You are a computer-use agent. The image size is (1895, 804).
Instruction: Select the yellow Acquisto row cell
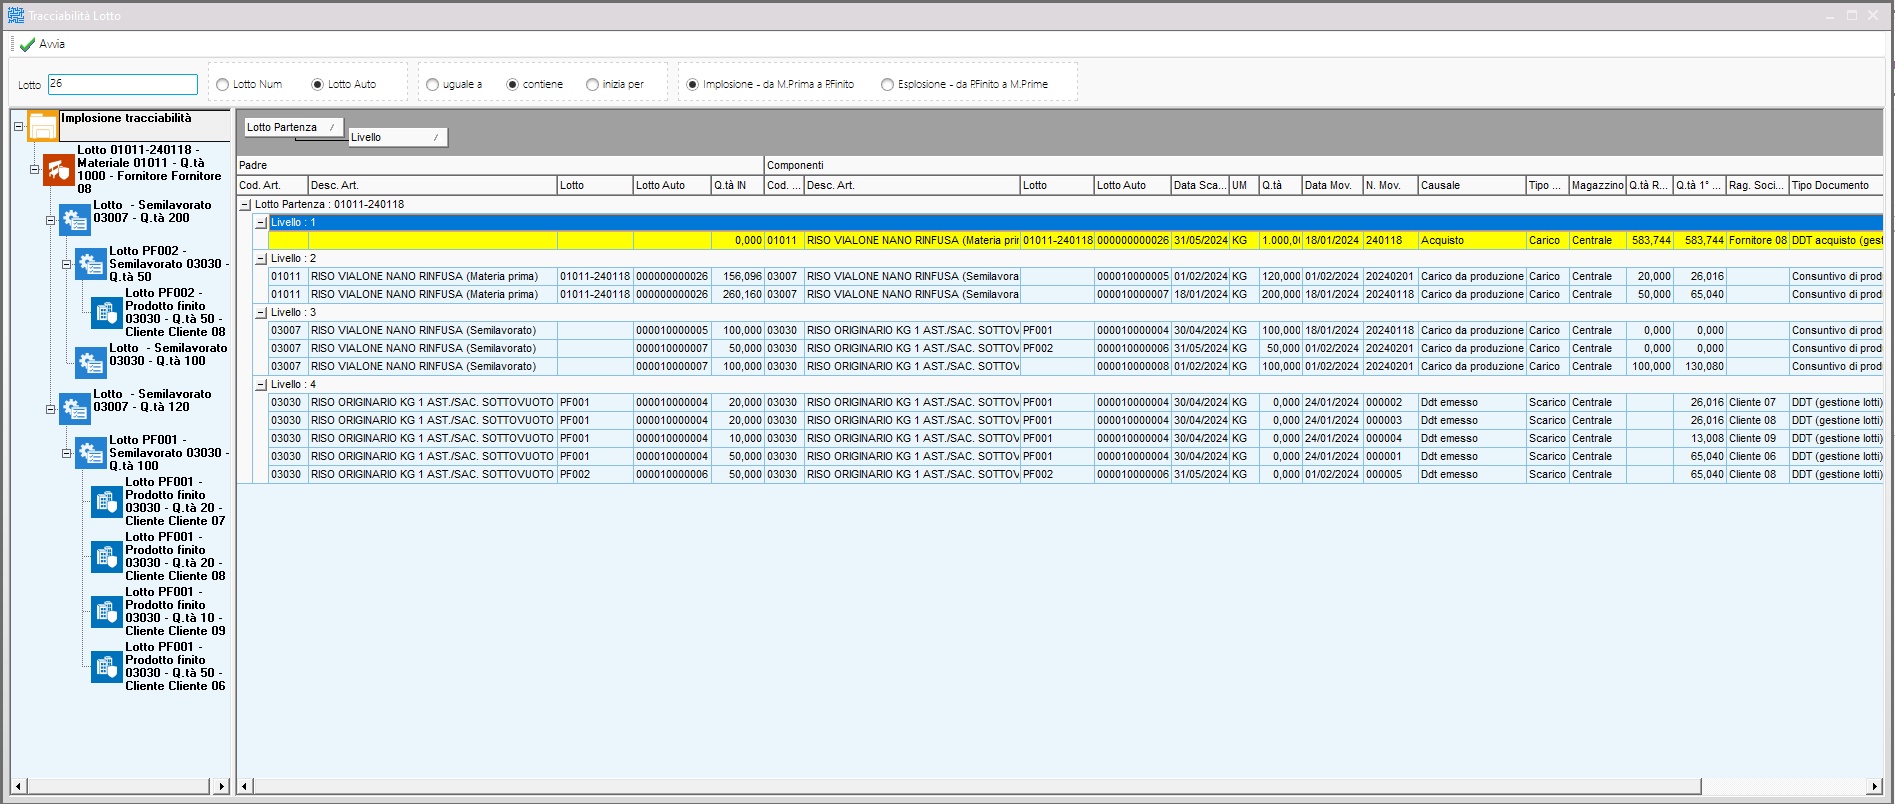(1472, 241)
